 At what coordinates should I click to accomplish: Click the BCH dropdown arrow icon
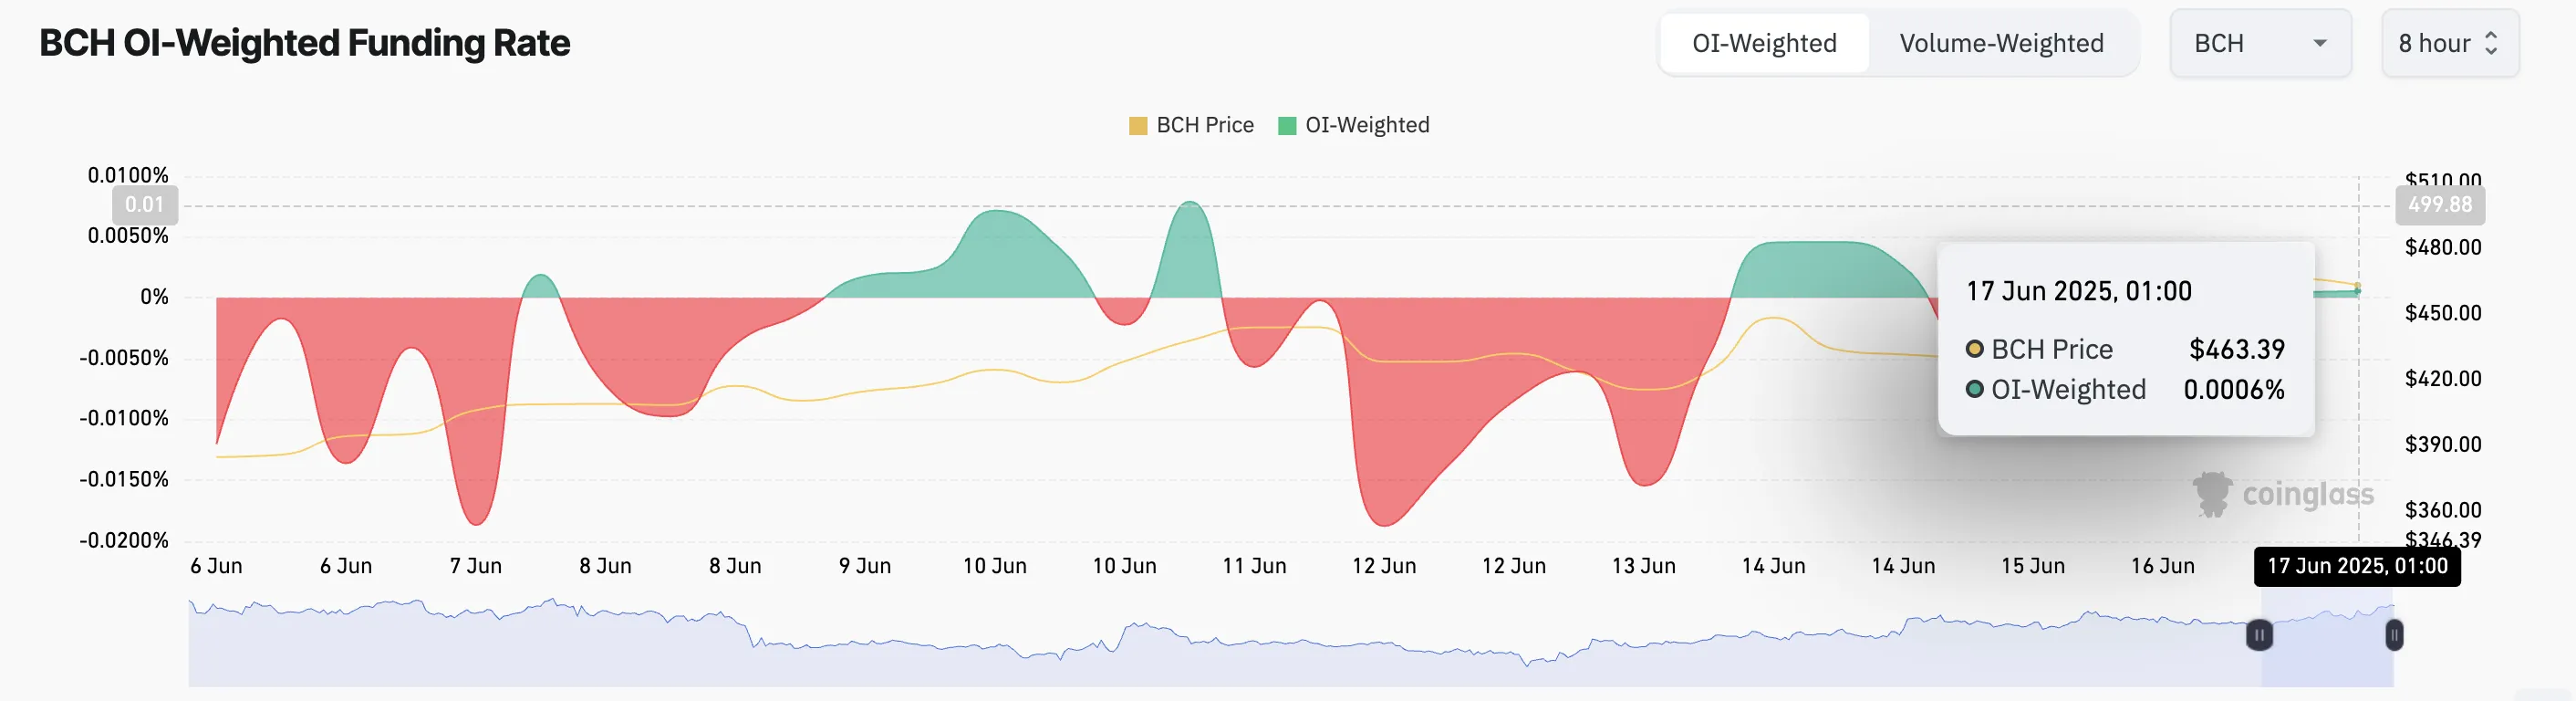coord(2322,43)
